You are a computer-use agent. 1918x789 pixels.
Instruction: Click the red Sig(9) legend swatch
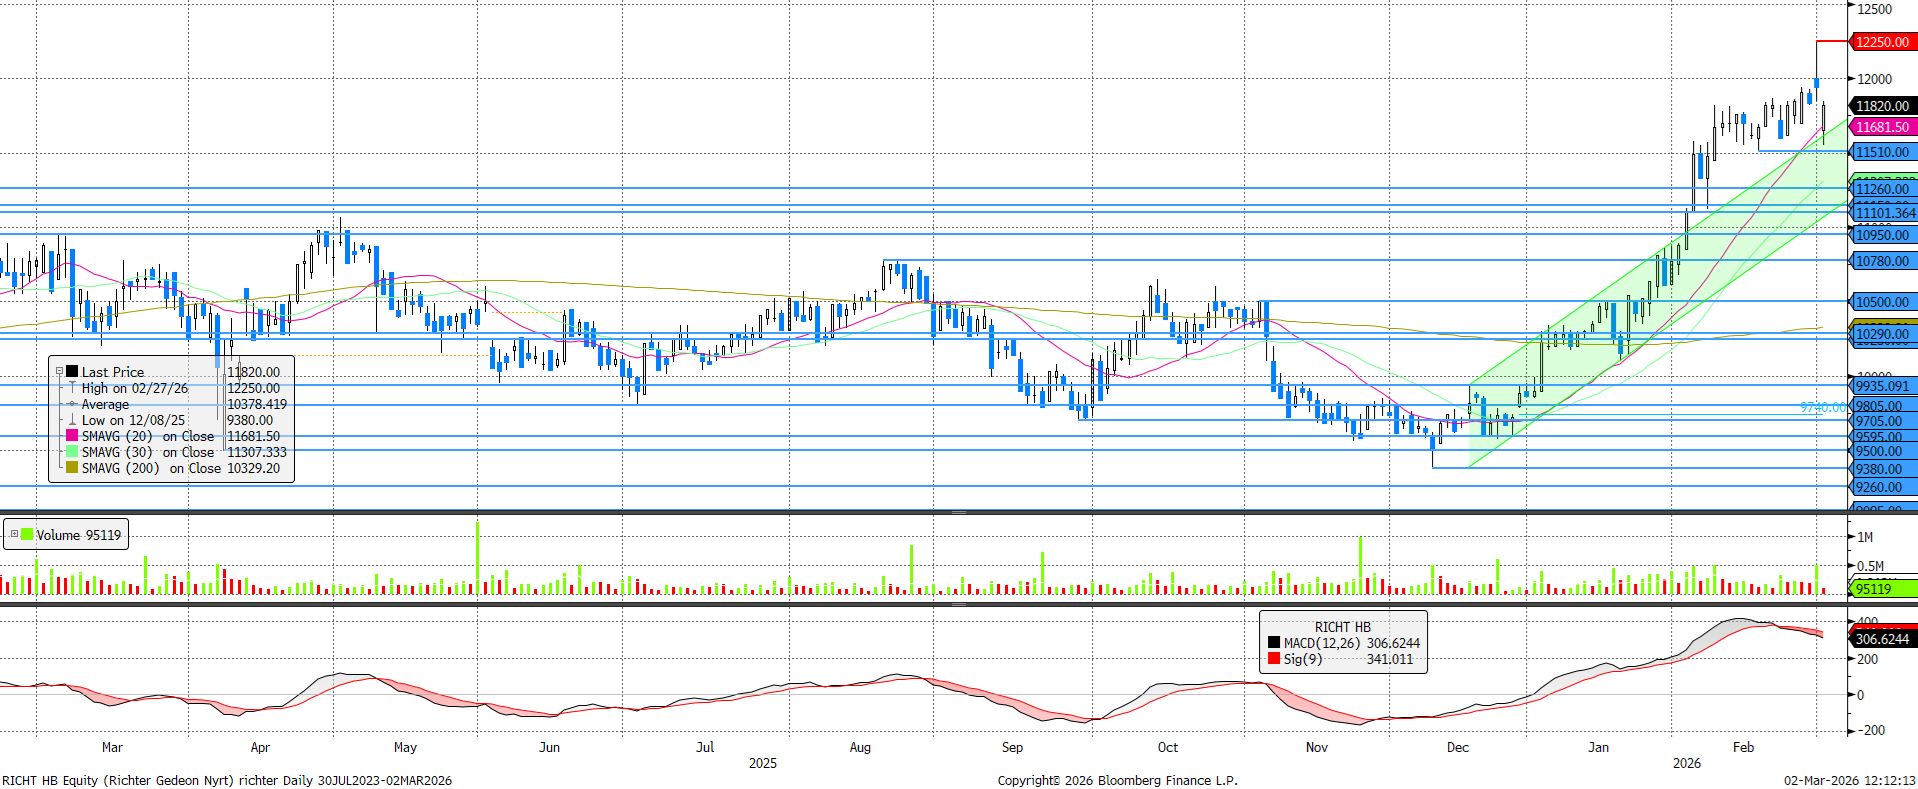[1274, 659]
